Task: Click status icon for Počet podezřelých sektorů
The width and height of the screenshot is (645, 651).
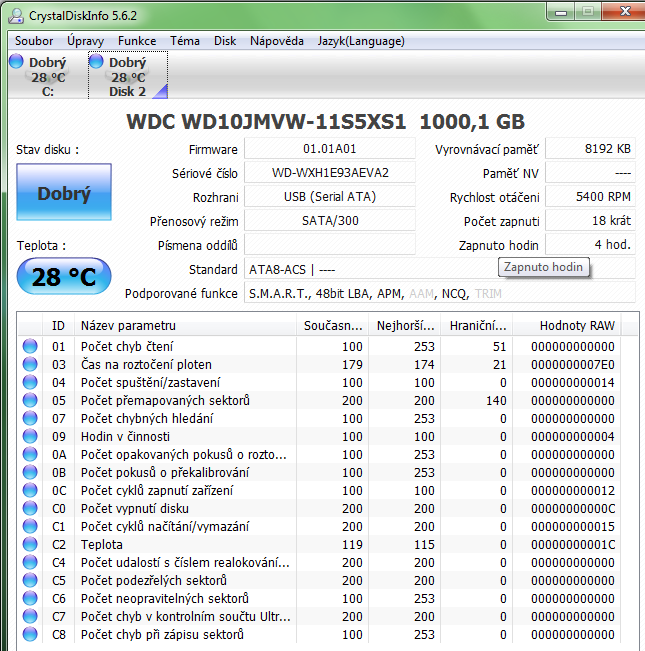Action: click(x=30, y=580)
